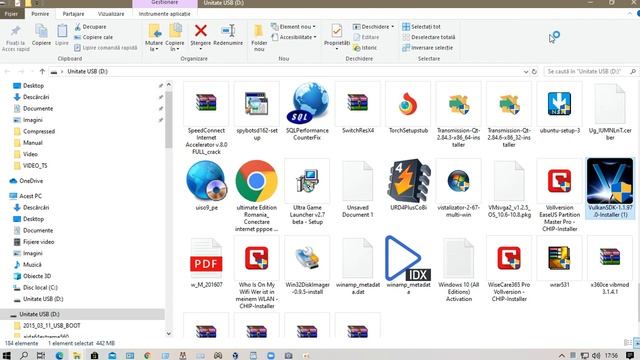Click the Copiere icon in Clipboard group
640x360 pixels.
coord(41,31)
